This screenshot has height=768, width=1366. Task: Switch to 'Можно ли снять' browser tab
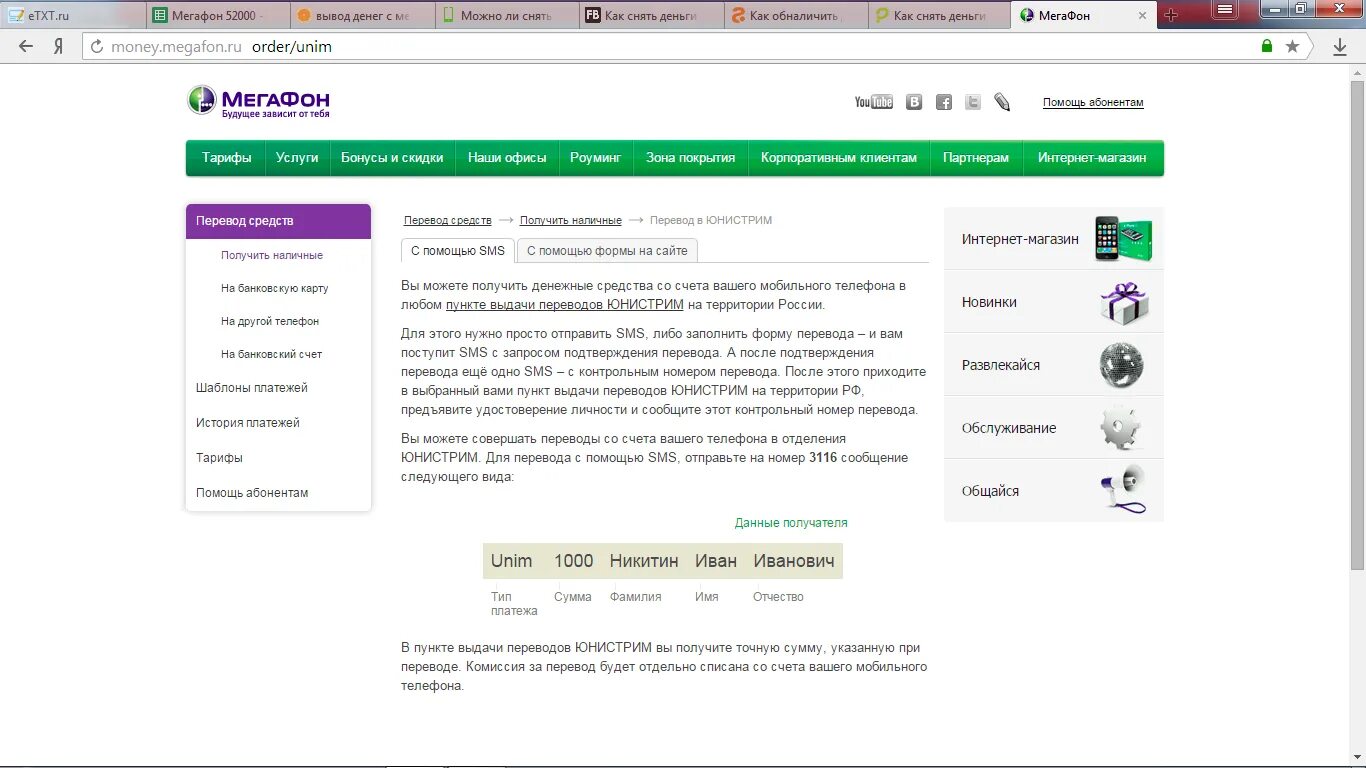(507, 15)
